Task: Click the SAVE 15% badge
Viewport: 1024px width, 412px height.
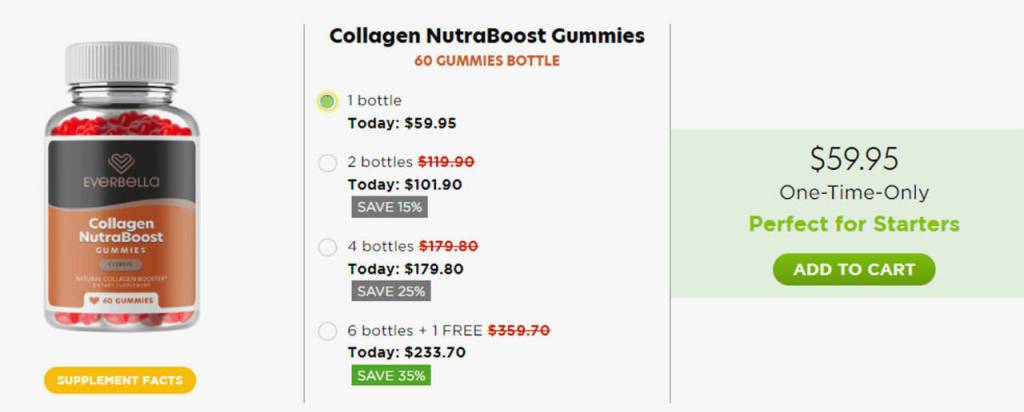Action: point(389,207)
